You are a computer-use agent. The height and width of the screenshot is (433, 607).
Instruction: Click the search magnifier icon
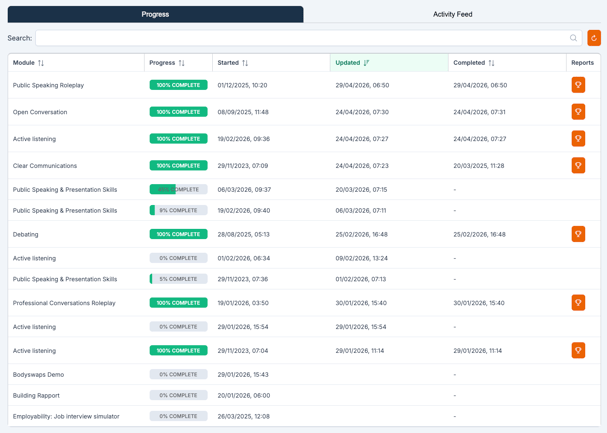(x=573, y=38)
